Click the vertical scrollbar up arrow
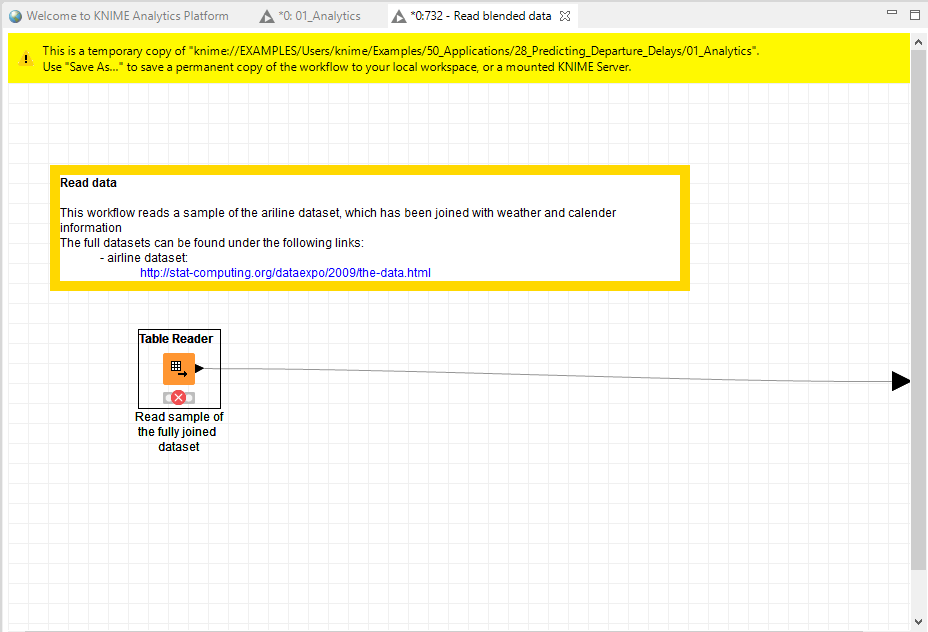Viewport: 928px width, 632px height. (x=919, y=43)
